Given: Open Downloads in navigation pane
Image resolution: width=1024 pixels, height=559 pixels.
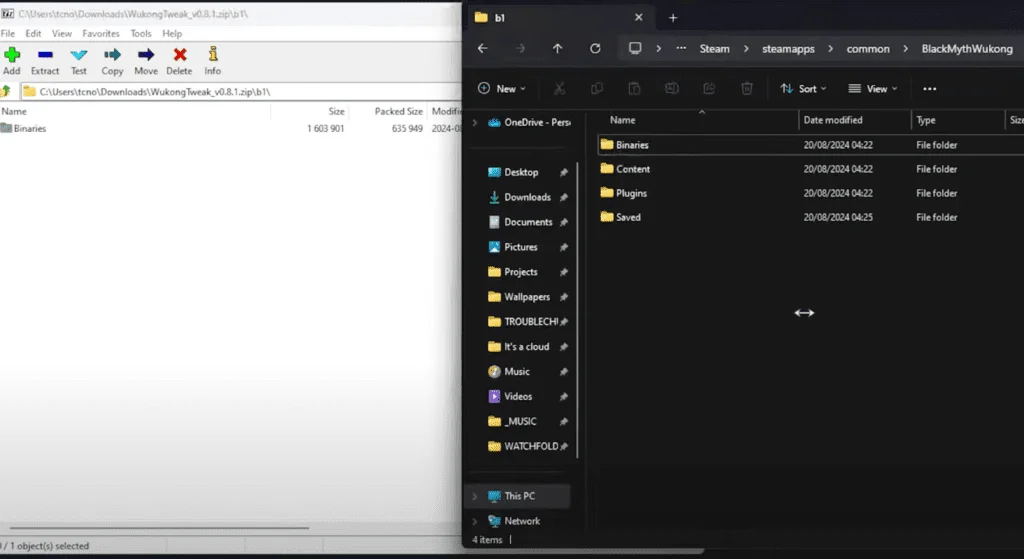Looking at the screenshot, I should [x=528, y=197].
